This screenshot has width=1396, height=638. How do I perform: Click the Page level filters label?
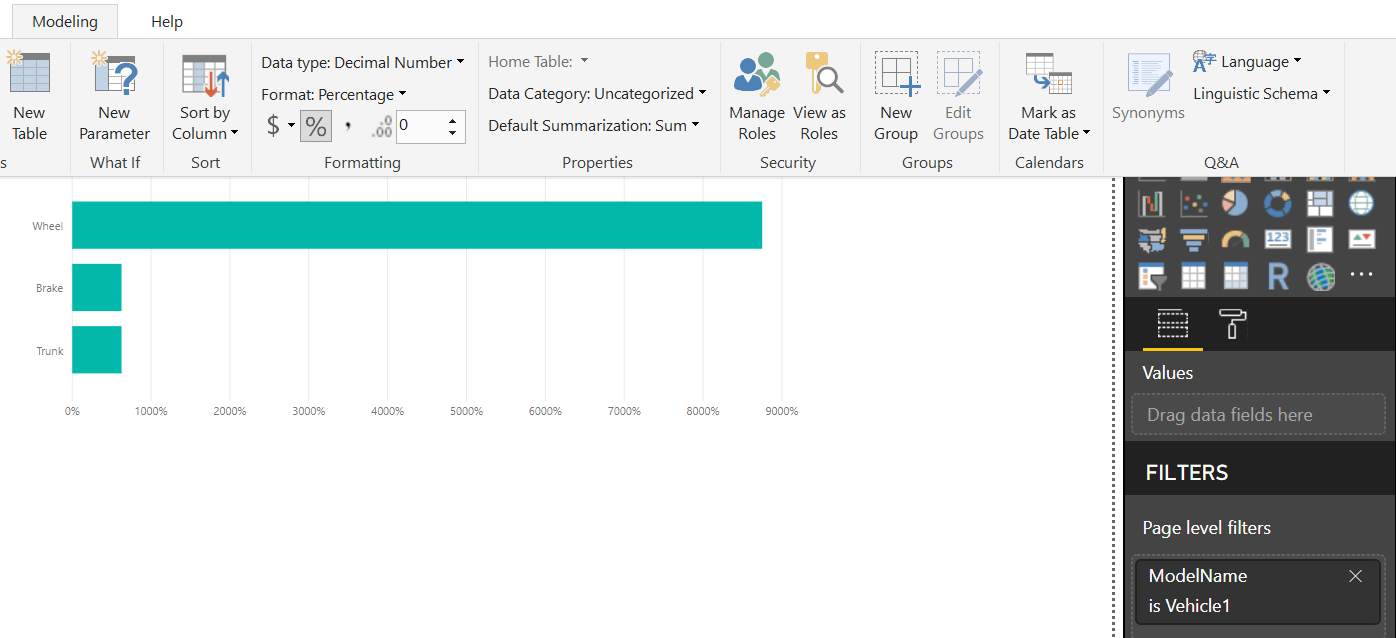[1206, 528]
